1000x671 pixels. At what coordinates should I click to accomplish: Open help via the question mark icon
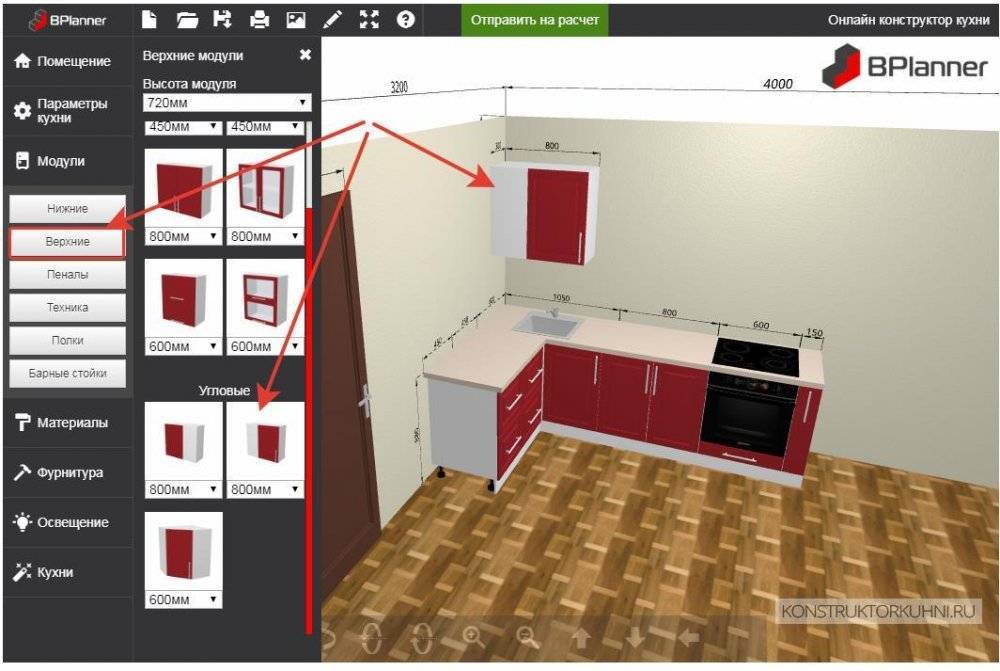[405, 19]
